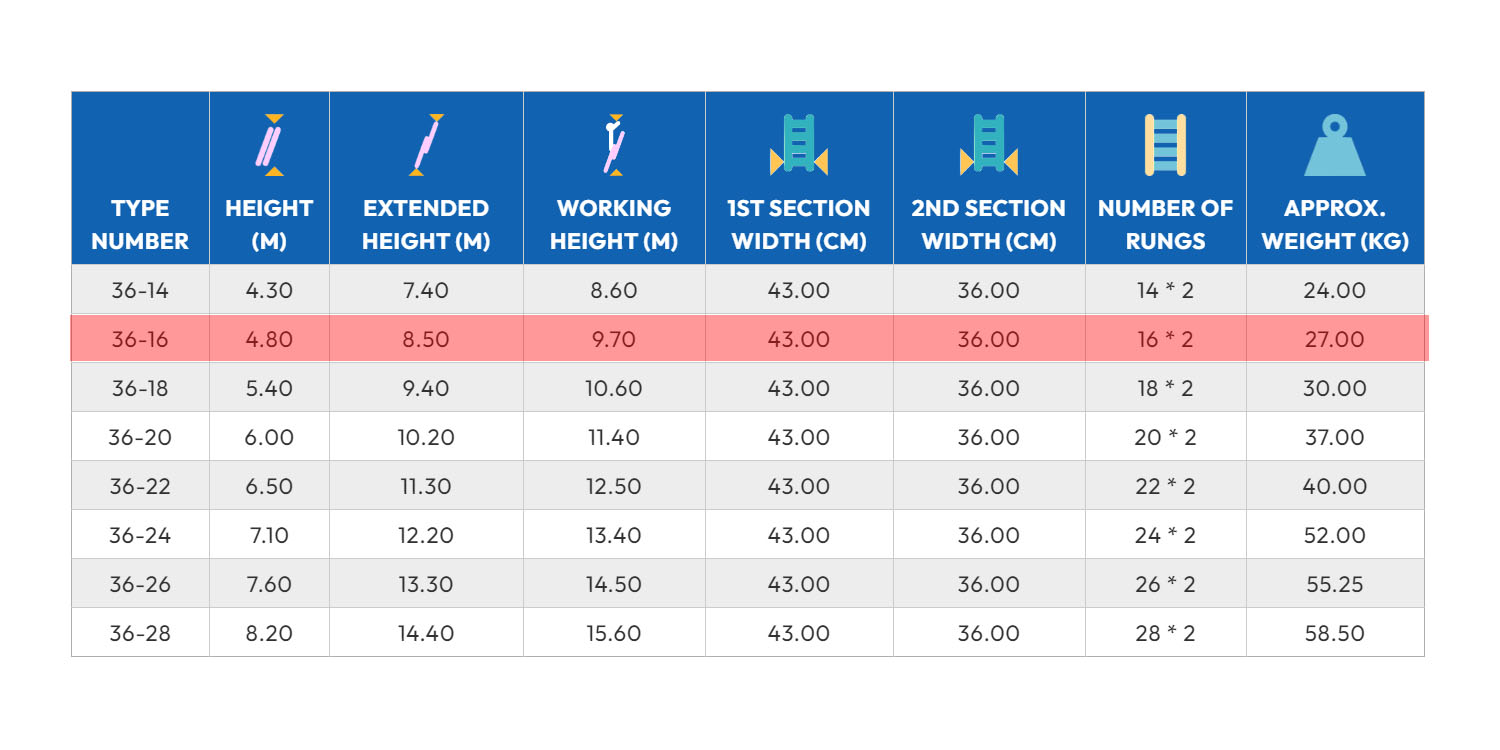The height and width of the screenshot is (750, 1500).
Task: Select type number 36-14 cell
Action: pos(140,291)
